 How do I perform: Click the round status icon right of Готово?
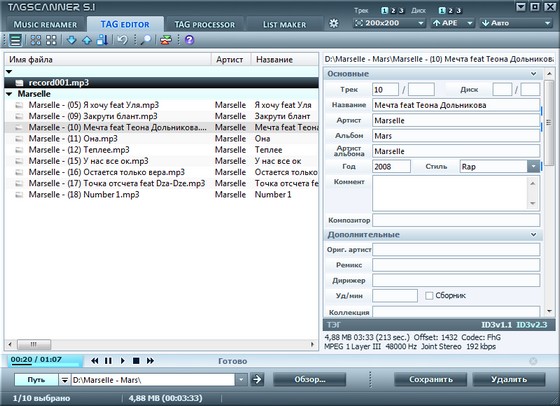pyautogui.click(x=533, y=361)
